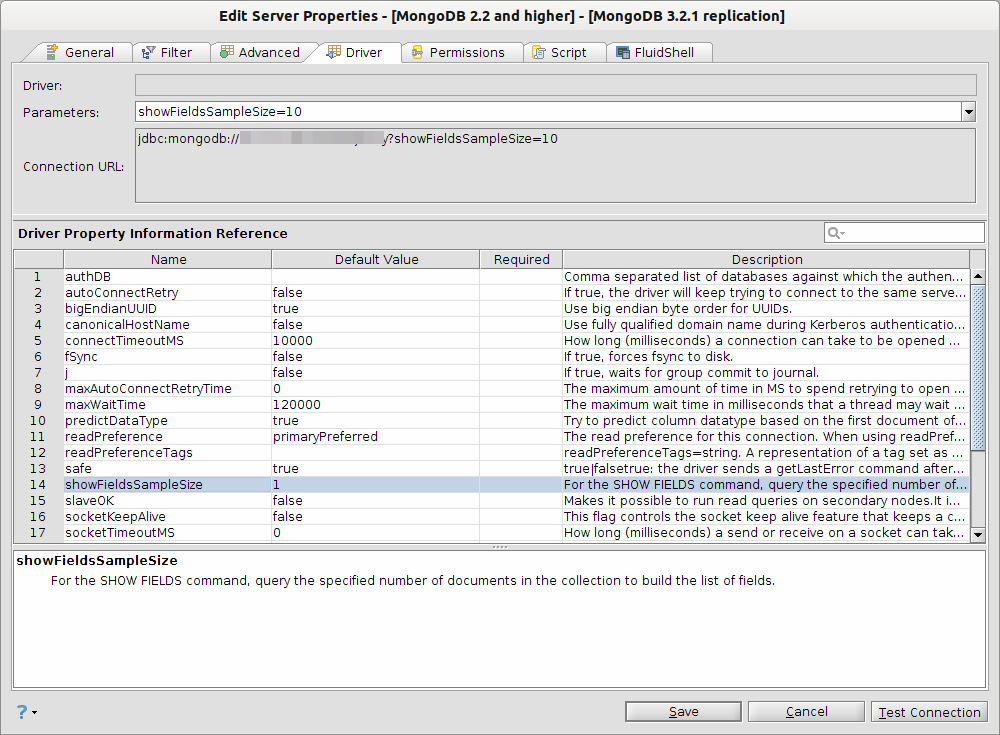The image size is (1000, 735).
Task: Click the 120000 default value cell
Action: coord(376,404)
